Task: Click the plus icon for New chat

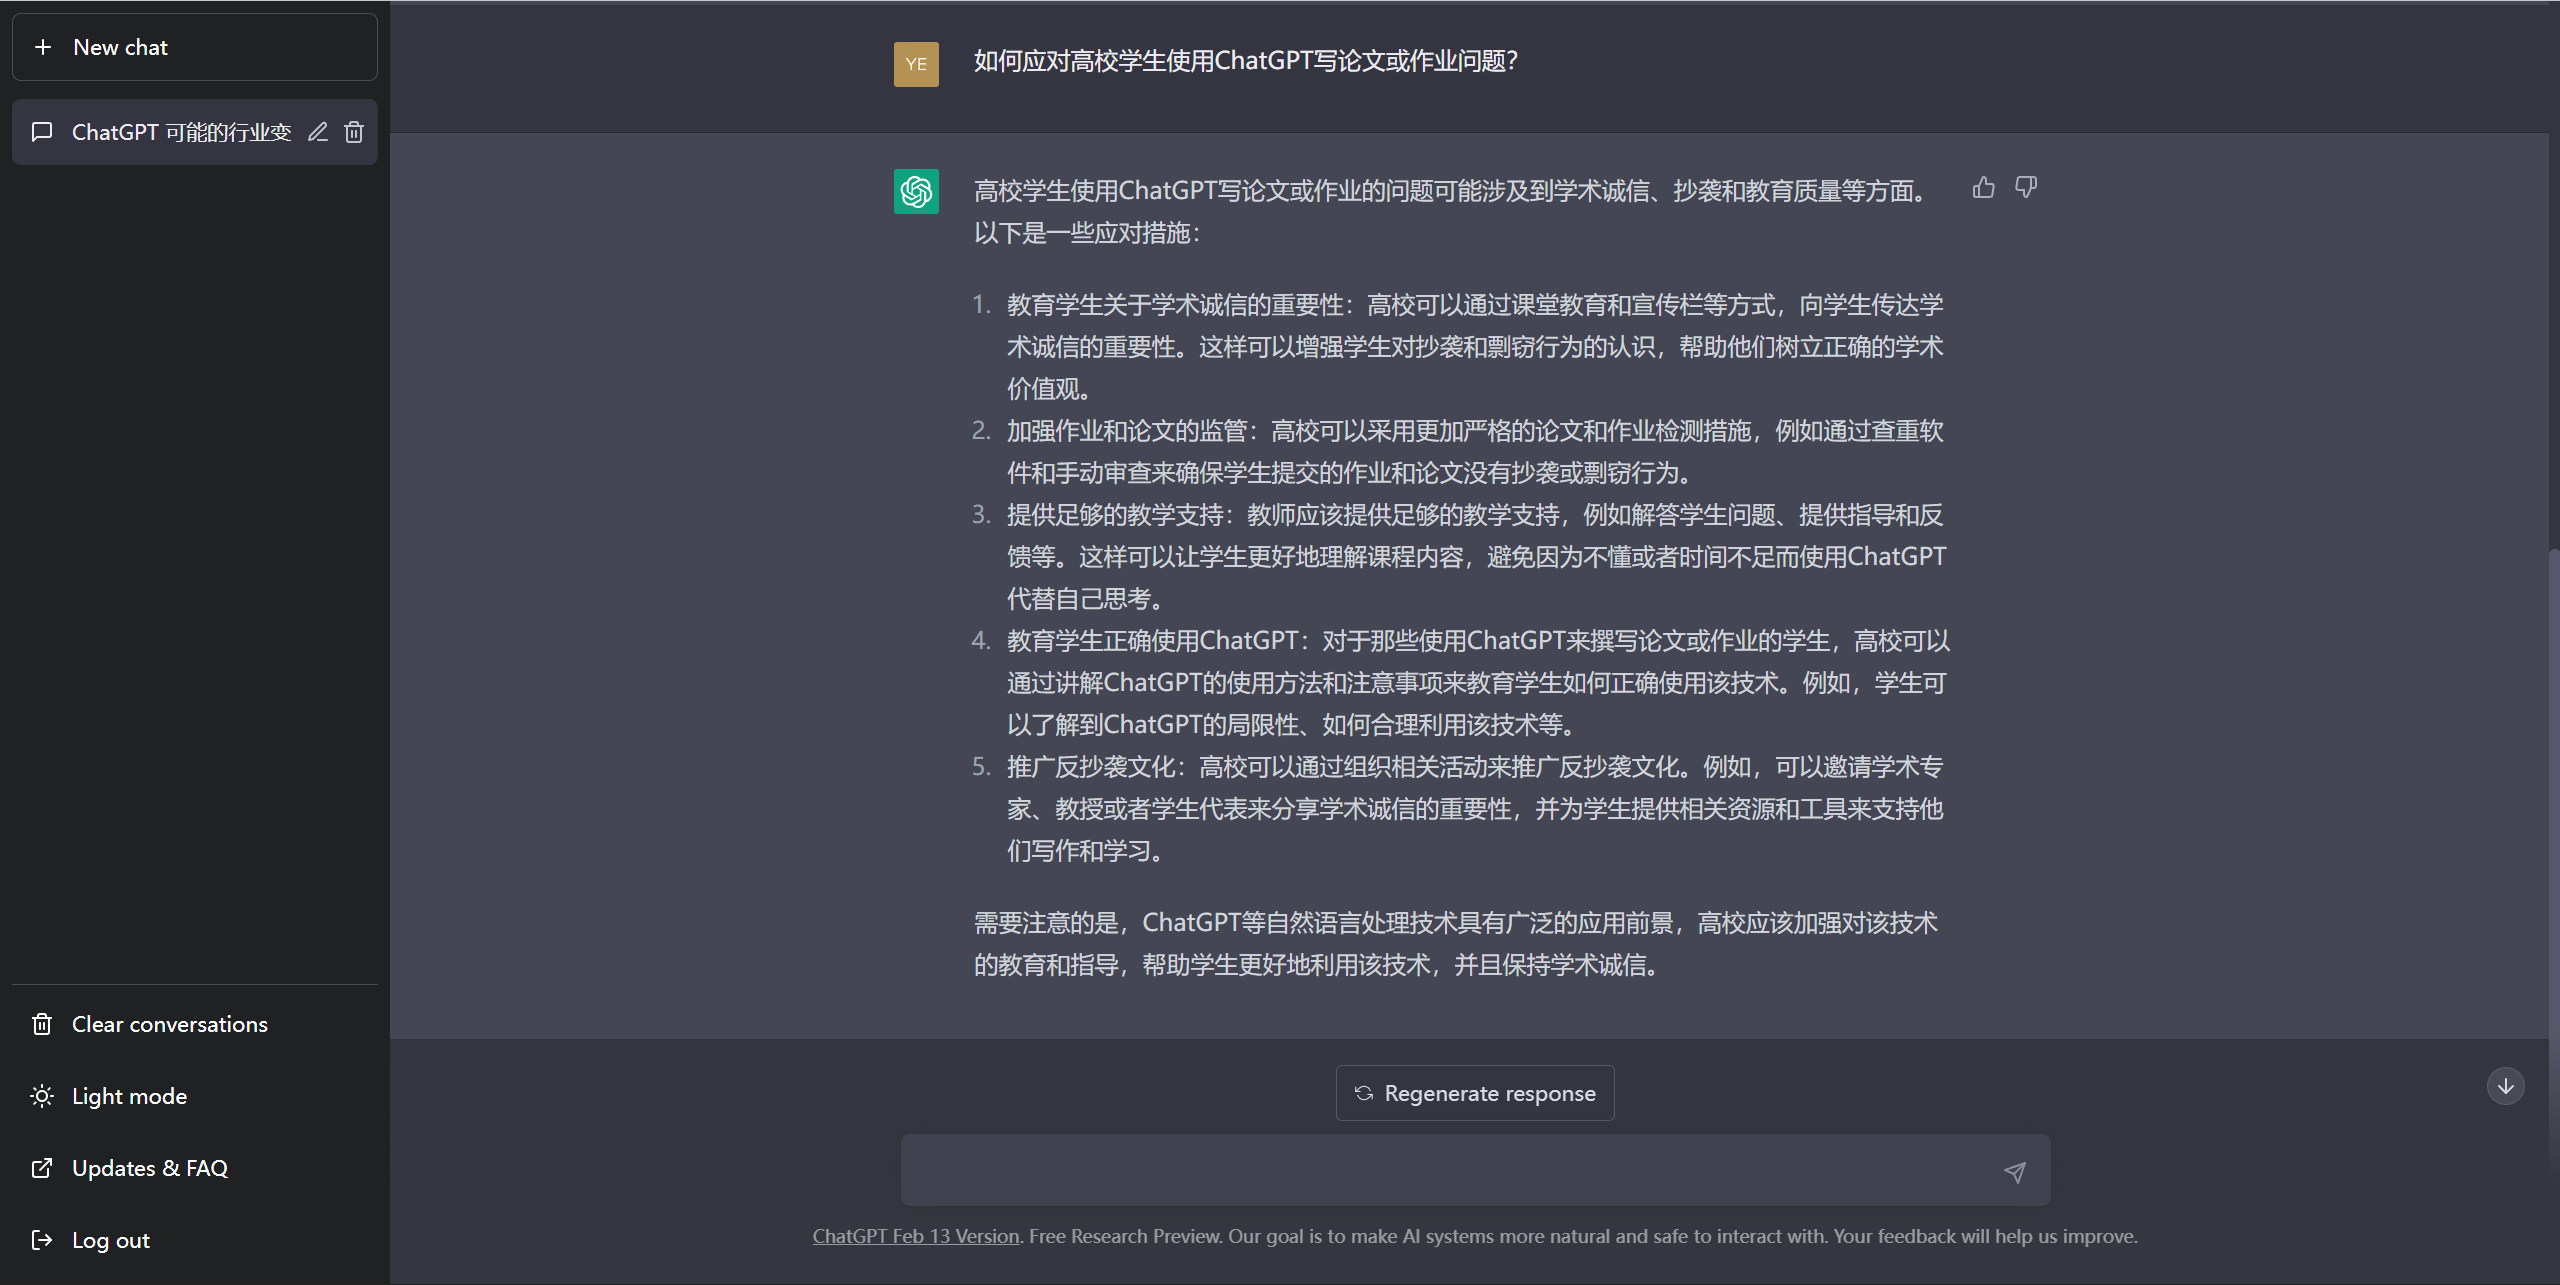Action: [43, 47]
